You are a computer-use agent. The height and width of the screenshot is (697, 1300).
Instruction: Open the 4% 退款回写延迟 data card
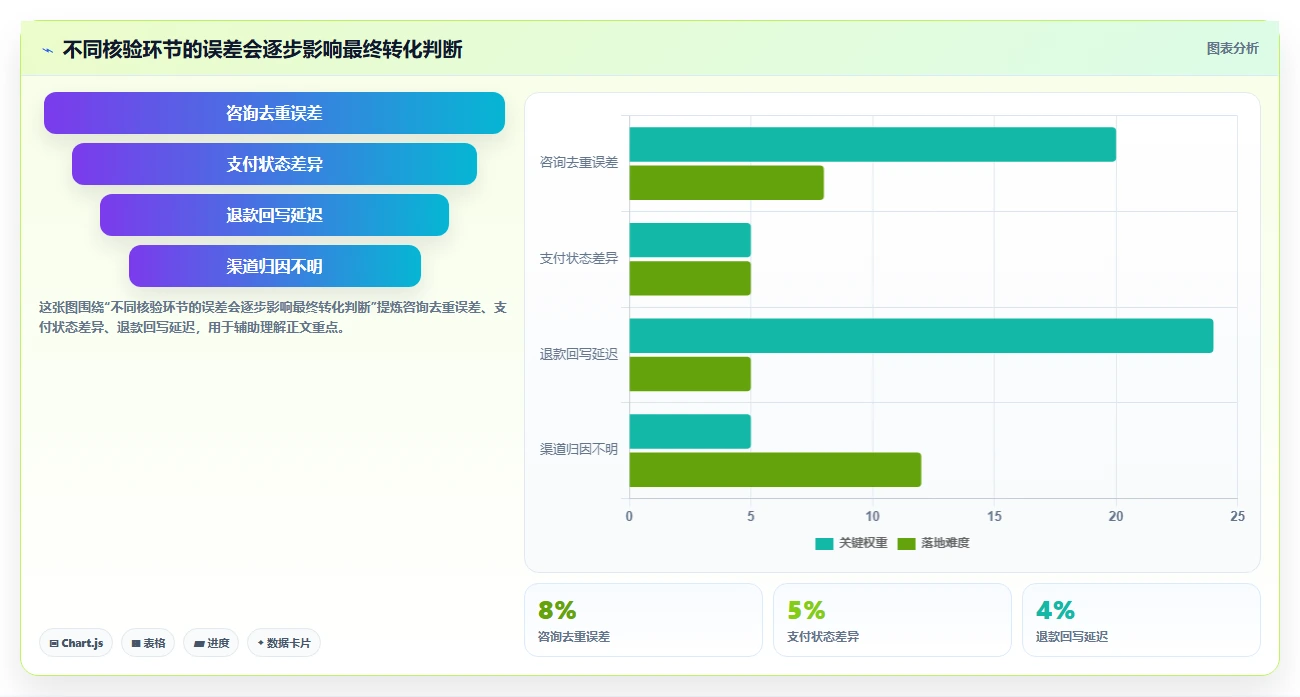[x=1141, y=620]
